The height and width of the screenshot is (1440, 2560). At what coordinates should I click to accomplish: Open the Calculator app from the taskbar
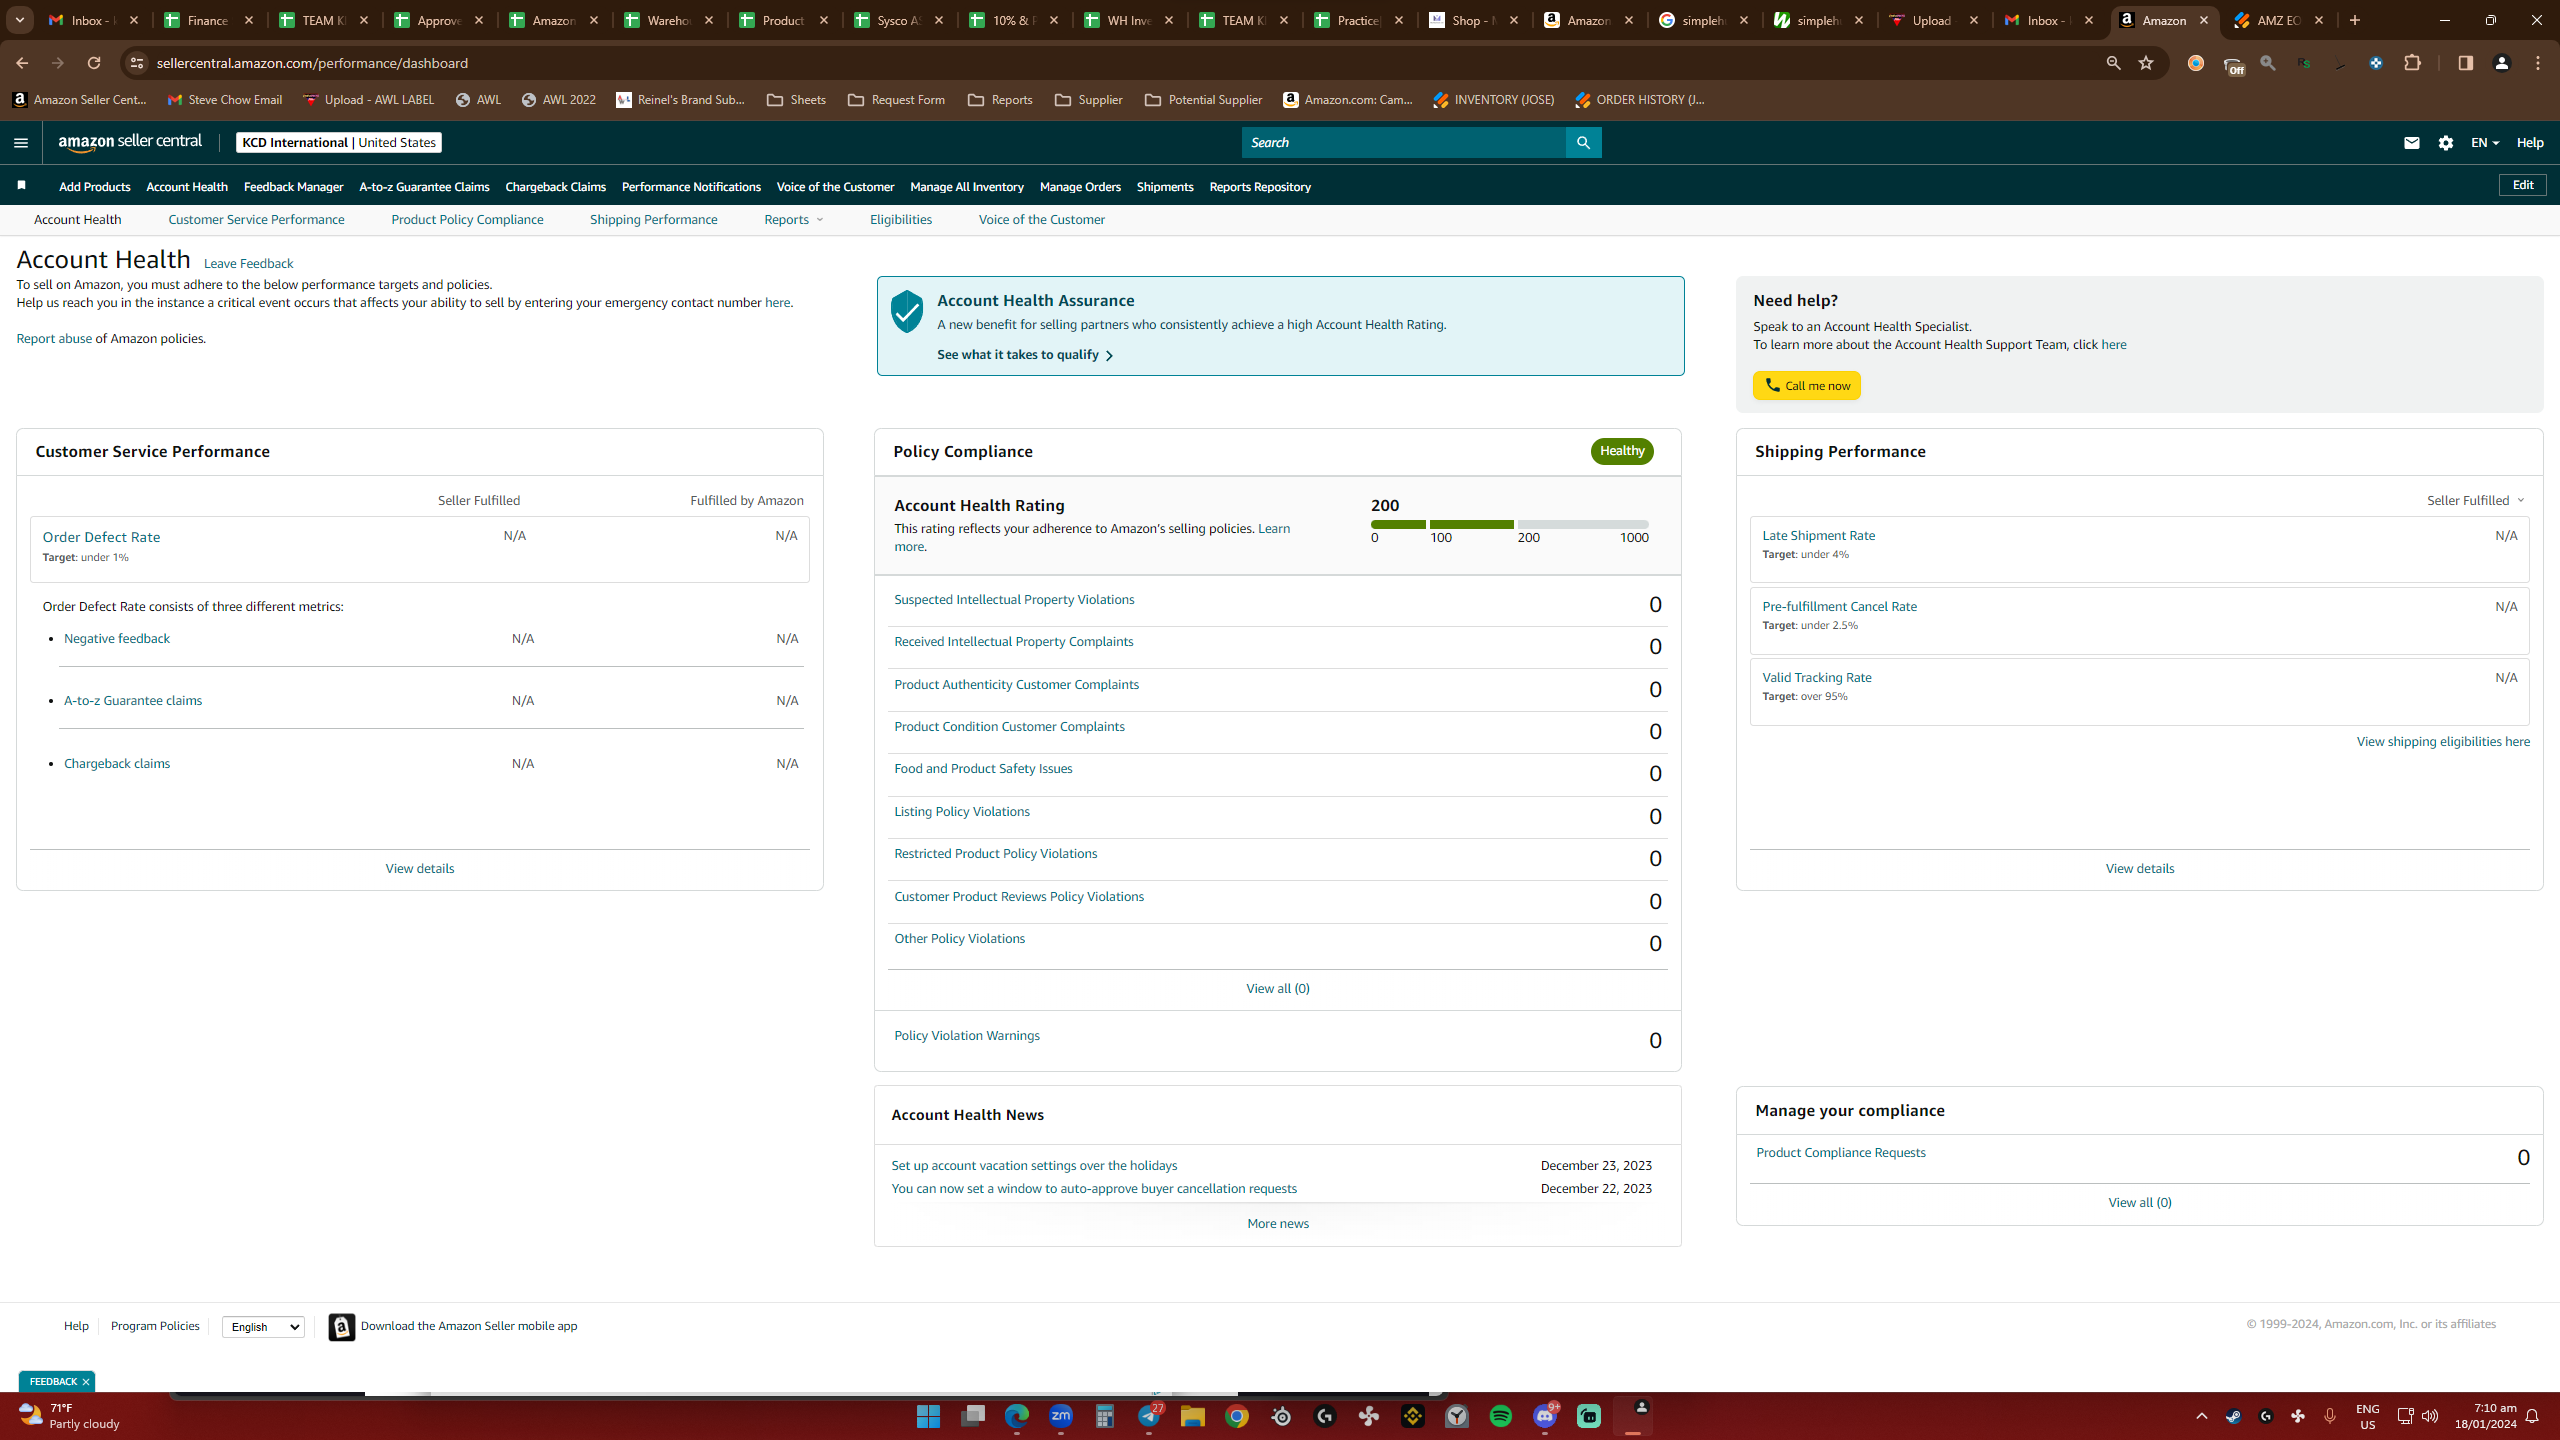1105,1416
